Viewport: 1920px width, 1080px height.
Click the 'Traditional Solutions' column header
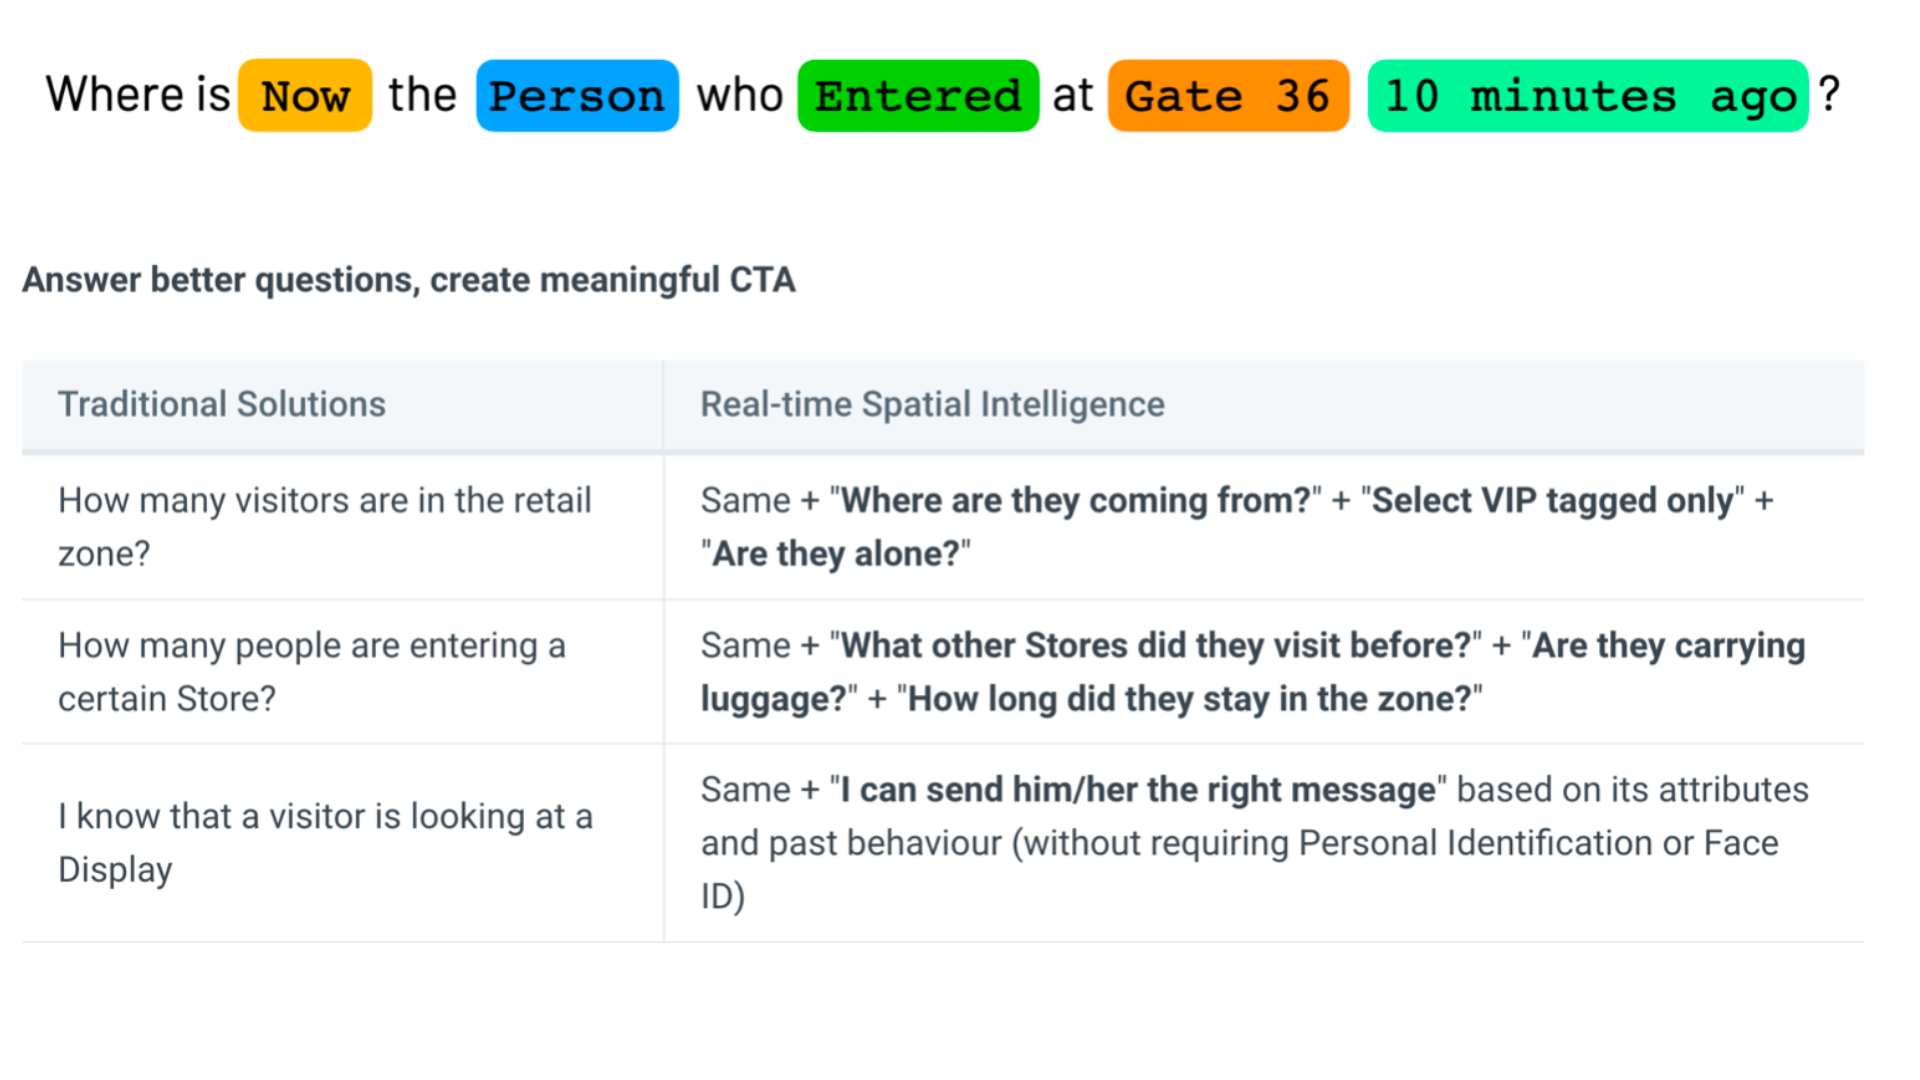click(x=222, y=404)
